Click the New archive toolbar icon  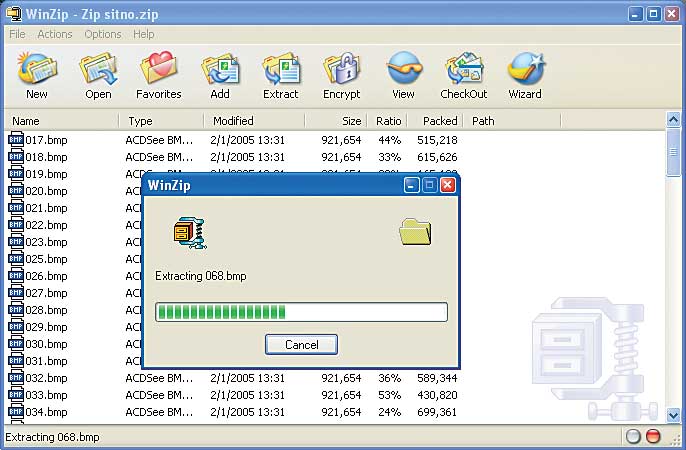click(37, 68)
